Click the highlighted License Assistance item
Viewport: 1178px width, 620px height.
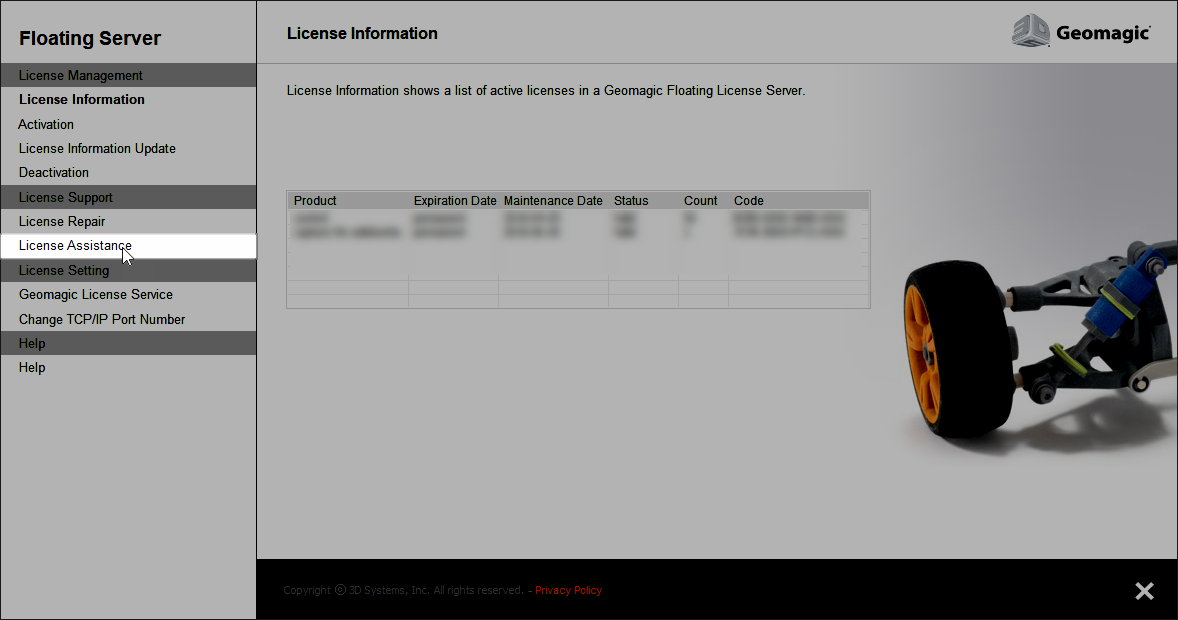coord(74,245)
